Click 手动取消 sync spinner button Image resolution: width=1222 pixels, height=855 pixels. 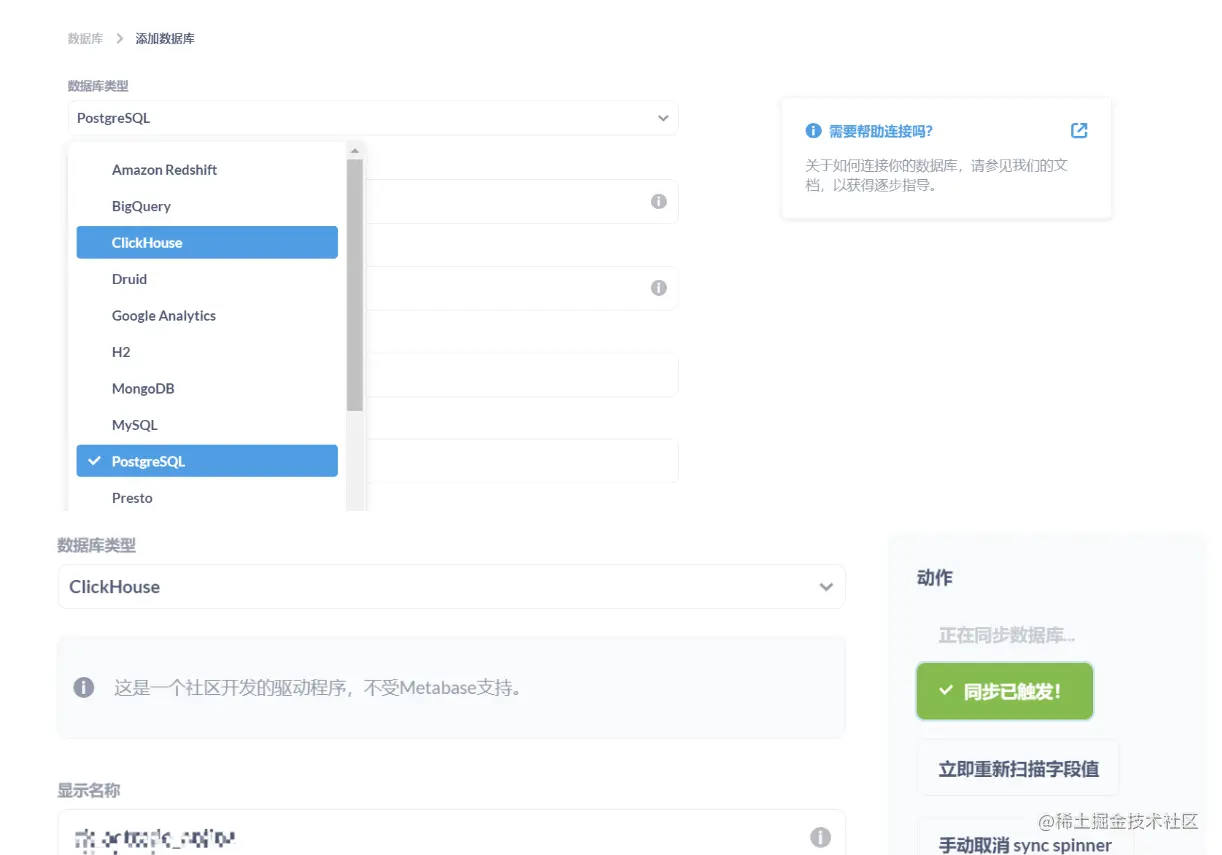(1025, 840)
